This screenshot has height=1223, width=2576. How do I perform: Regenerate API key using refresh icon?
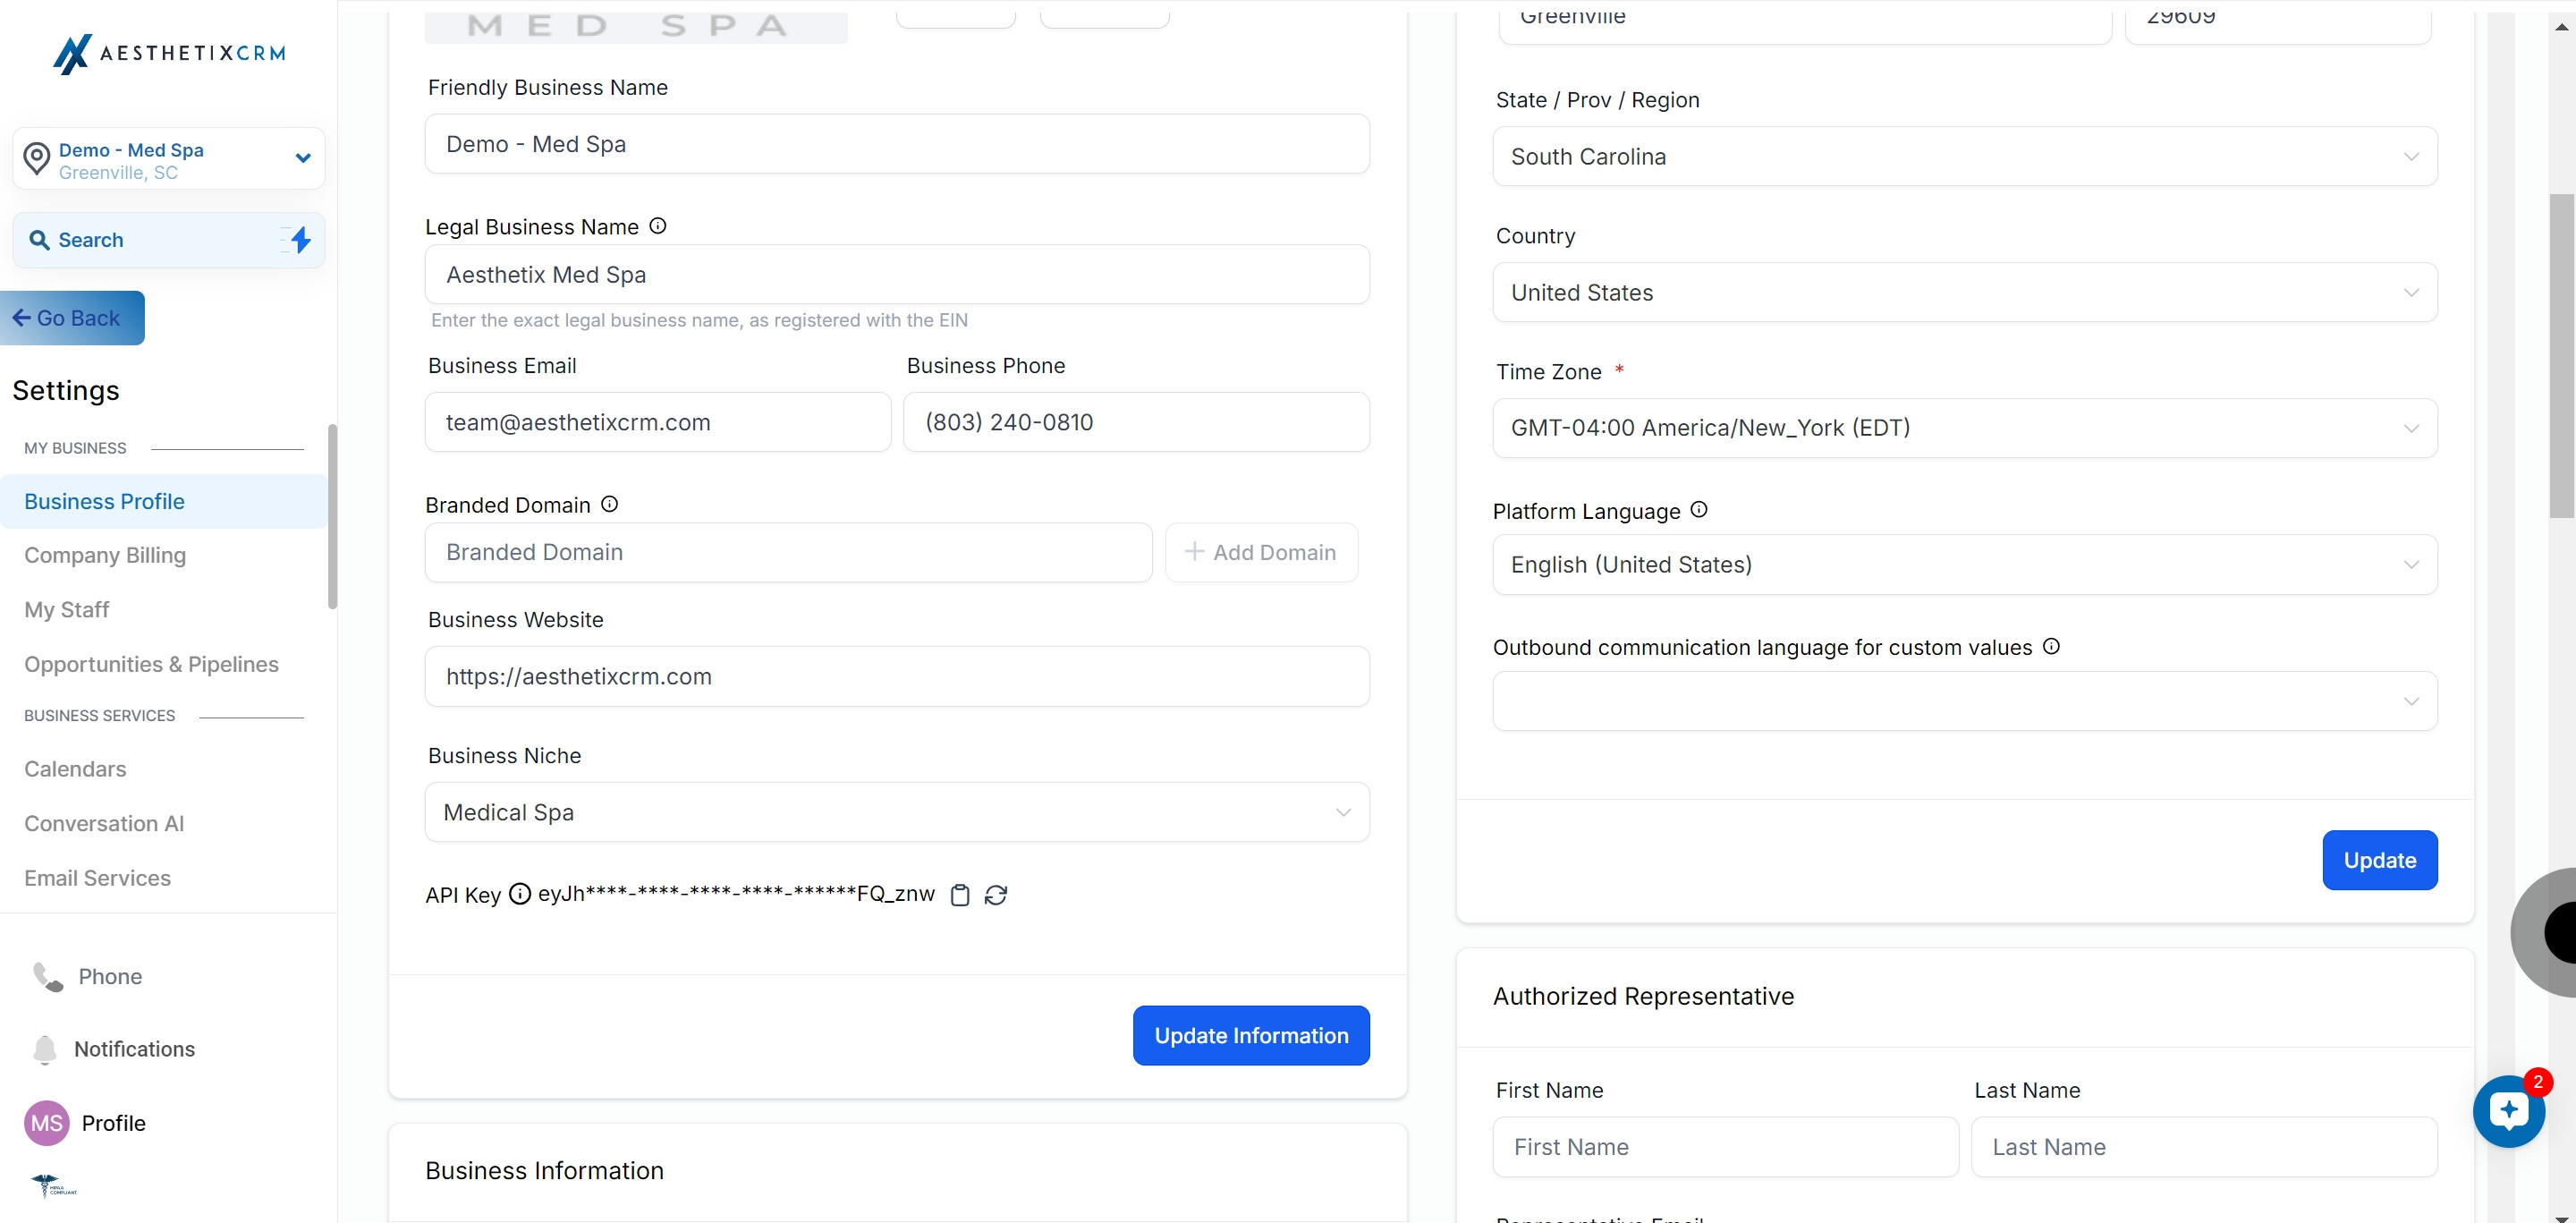pyautogui.click(x=996, y=895)
